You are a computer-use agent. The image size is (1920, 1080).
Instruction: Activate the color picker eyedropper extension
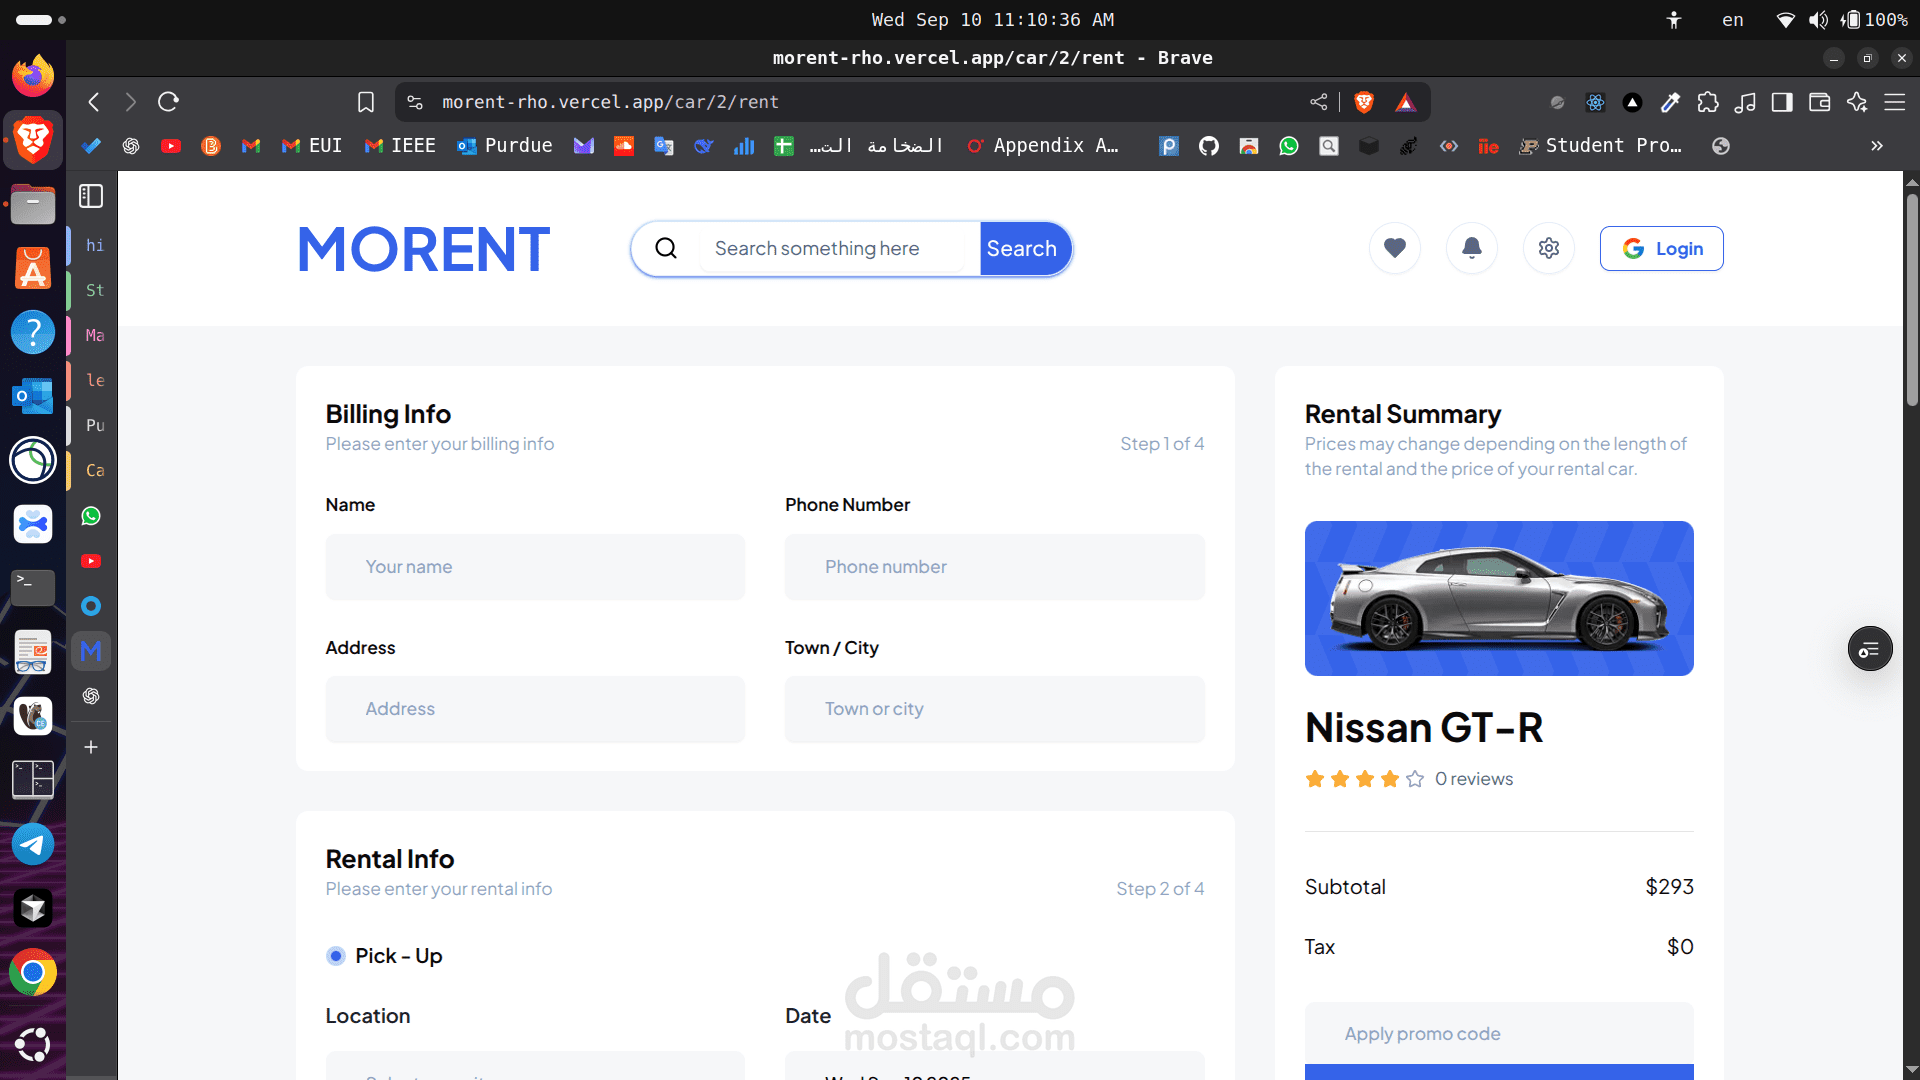point(1670,102)
